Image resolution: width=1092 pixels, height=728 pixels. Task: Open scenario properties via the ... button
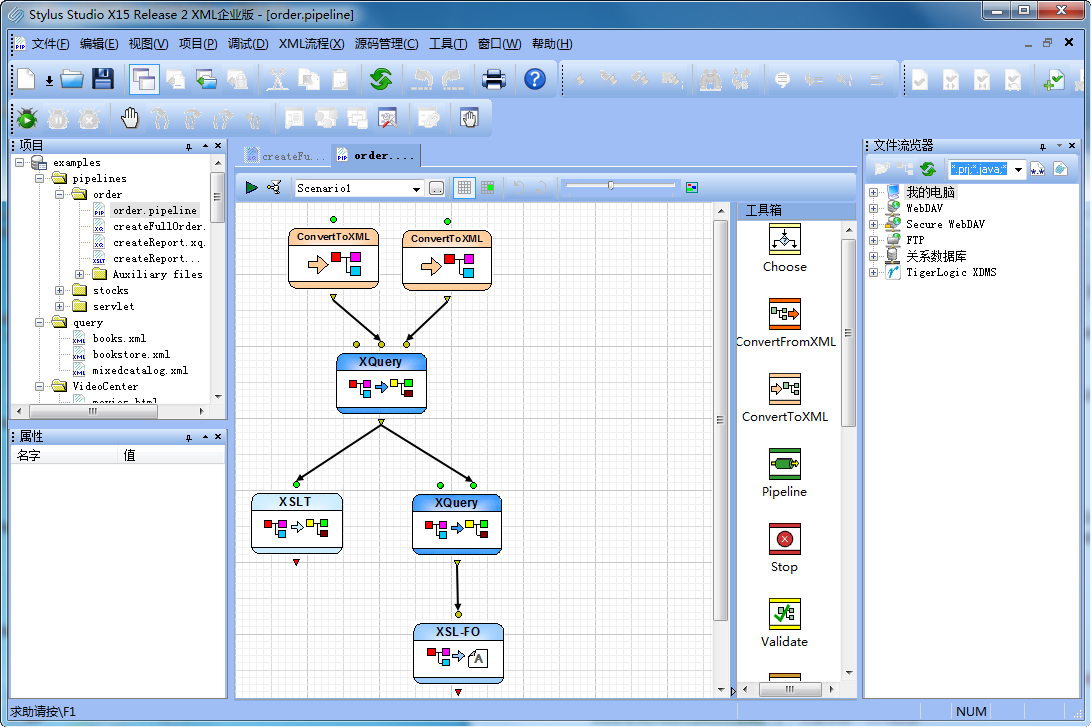[x=437, y=187]
